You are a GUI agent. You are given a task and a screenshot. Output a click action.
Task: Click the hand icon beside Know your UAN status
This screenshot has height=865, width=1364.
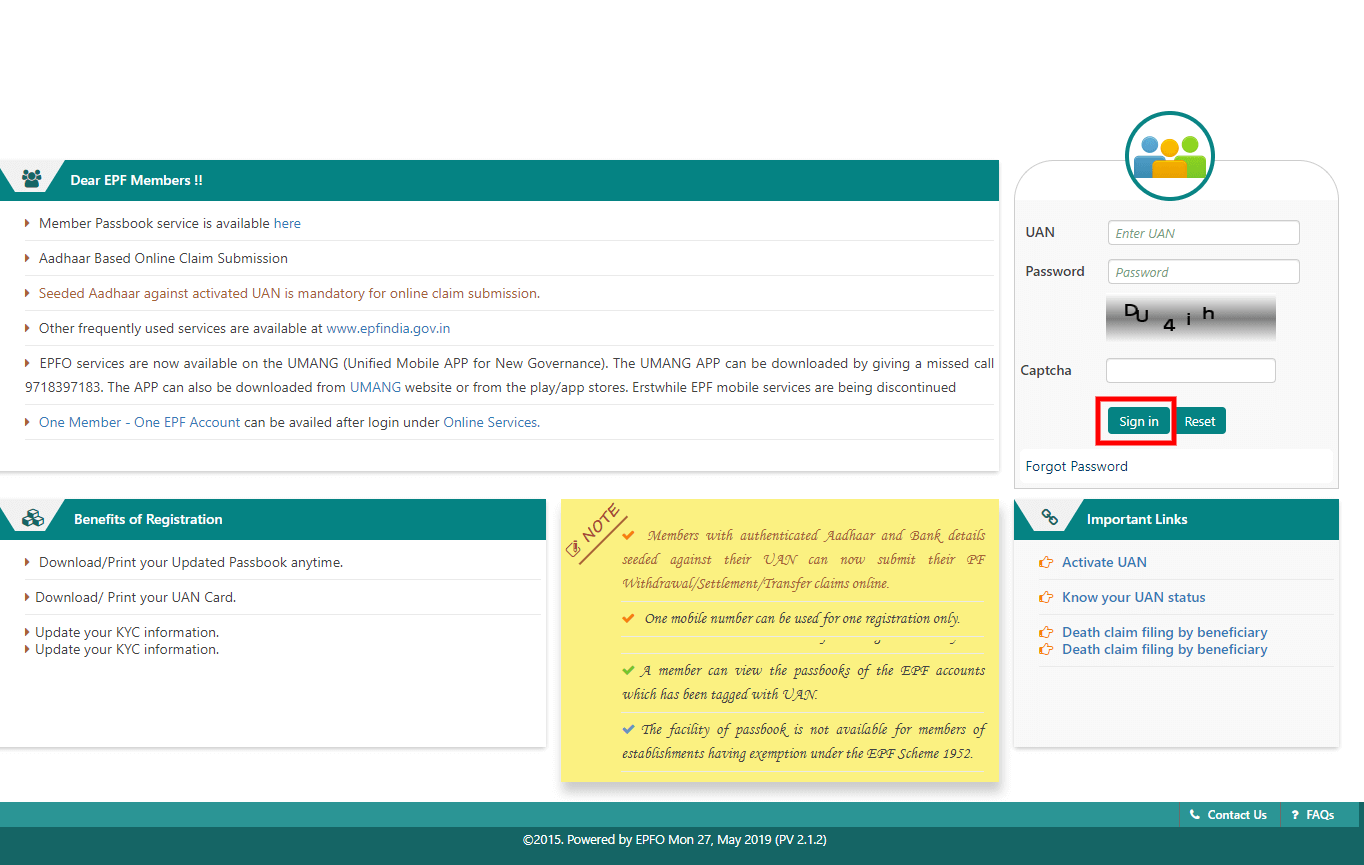[x=1046, y=597]
